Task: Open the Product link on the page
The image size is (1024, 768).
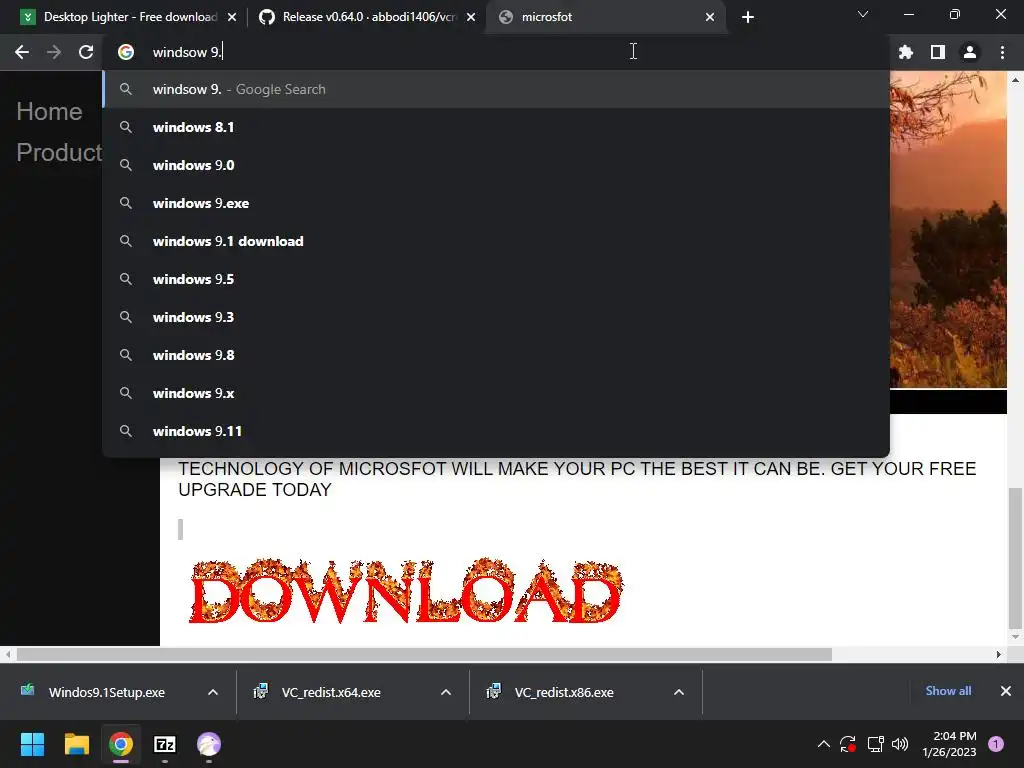Action: (x=59, y=152)
